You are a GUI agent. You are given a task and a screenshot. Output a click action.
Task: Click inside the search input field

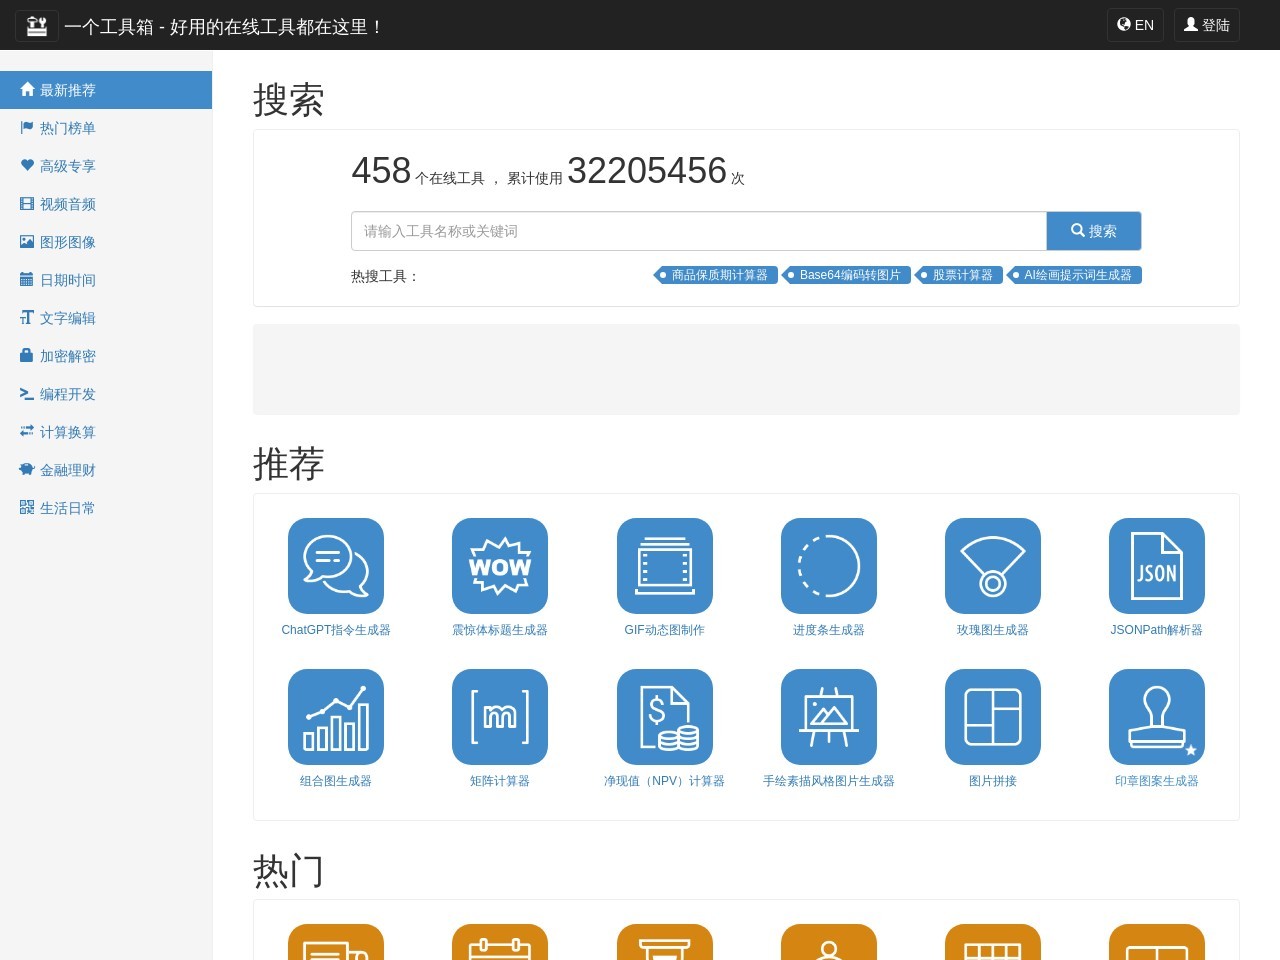(x=698, y=230)
